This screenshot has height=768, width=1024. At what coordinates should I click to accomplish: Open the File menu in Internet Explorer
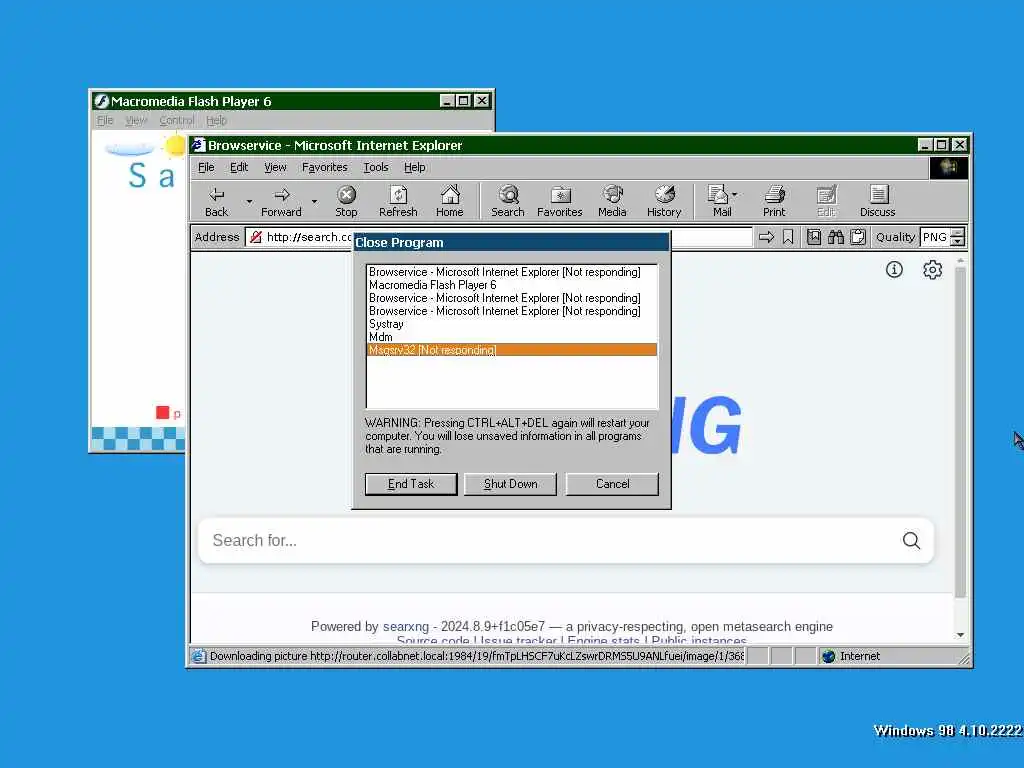tap(206, 167)
